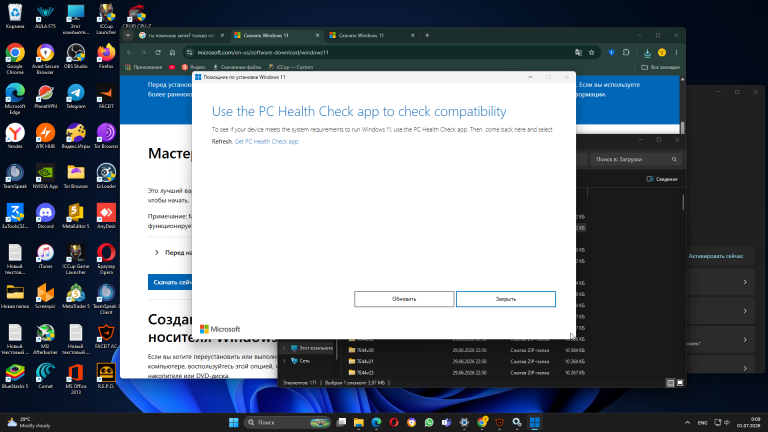Open the Яндекс bookmark
This screenshot has width=768, height=432.
click(193, 67)
